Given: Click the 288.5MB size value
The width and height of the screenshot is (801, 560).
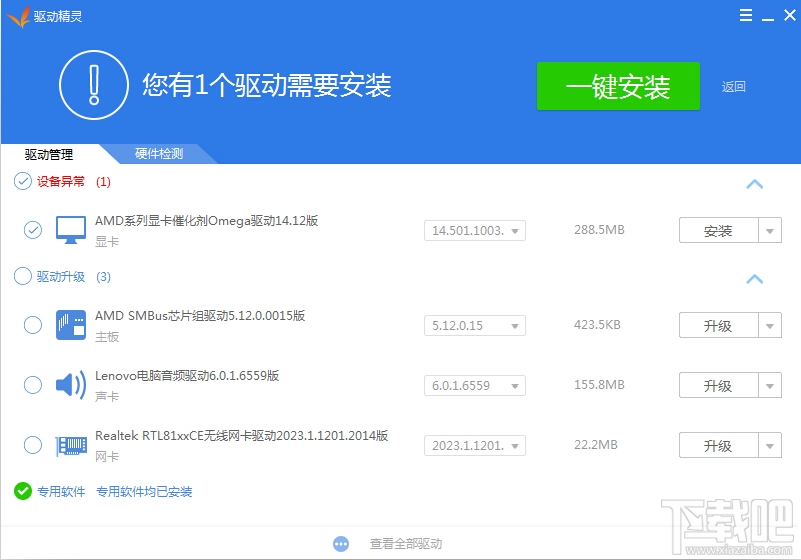Looking at the screenshot, I should tap(599, 230).
